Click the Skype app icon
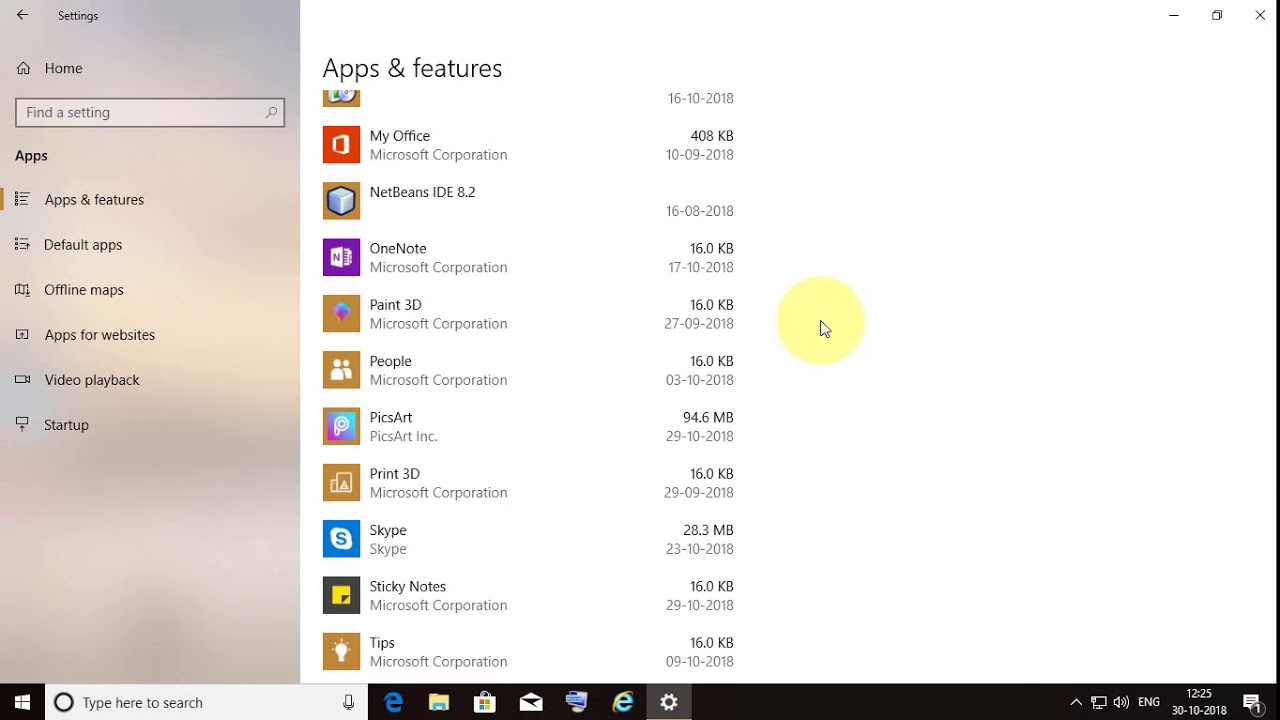The width and height of the screenshot is (1280, 720). [x=341, y=539]
